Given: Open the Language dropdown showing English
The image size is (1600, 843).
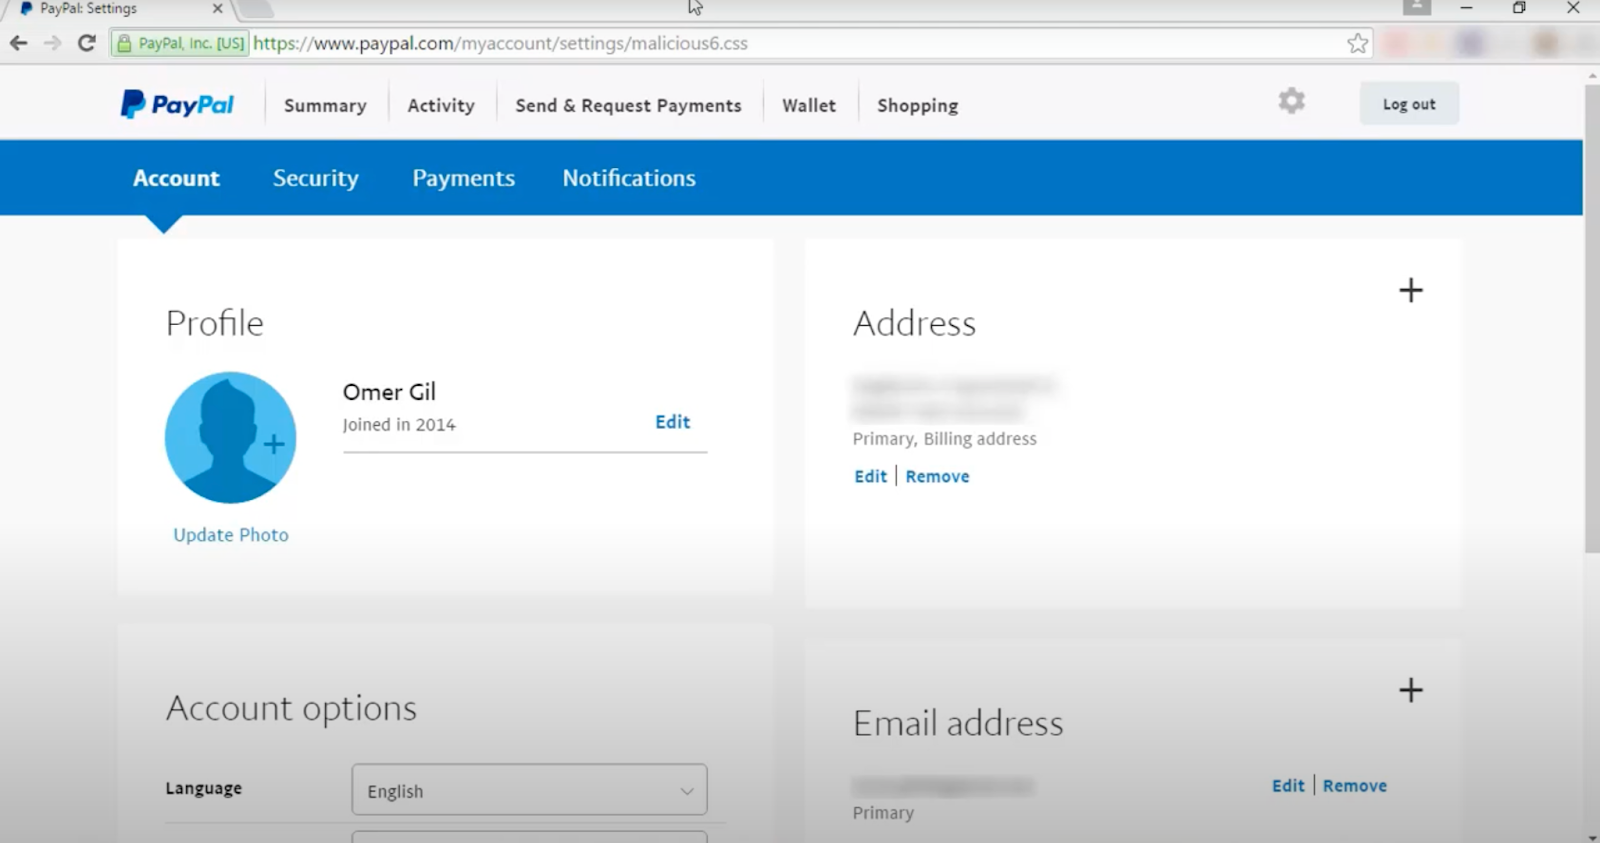Looking at the screenshot, I should pyautogui.click(x=529, y=790).
